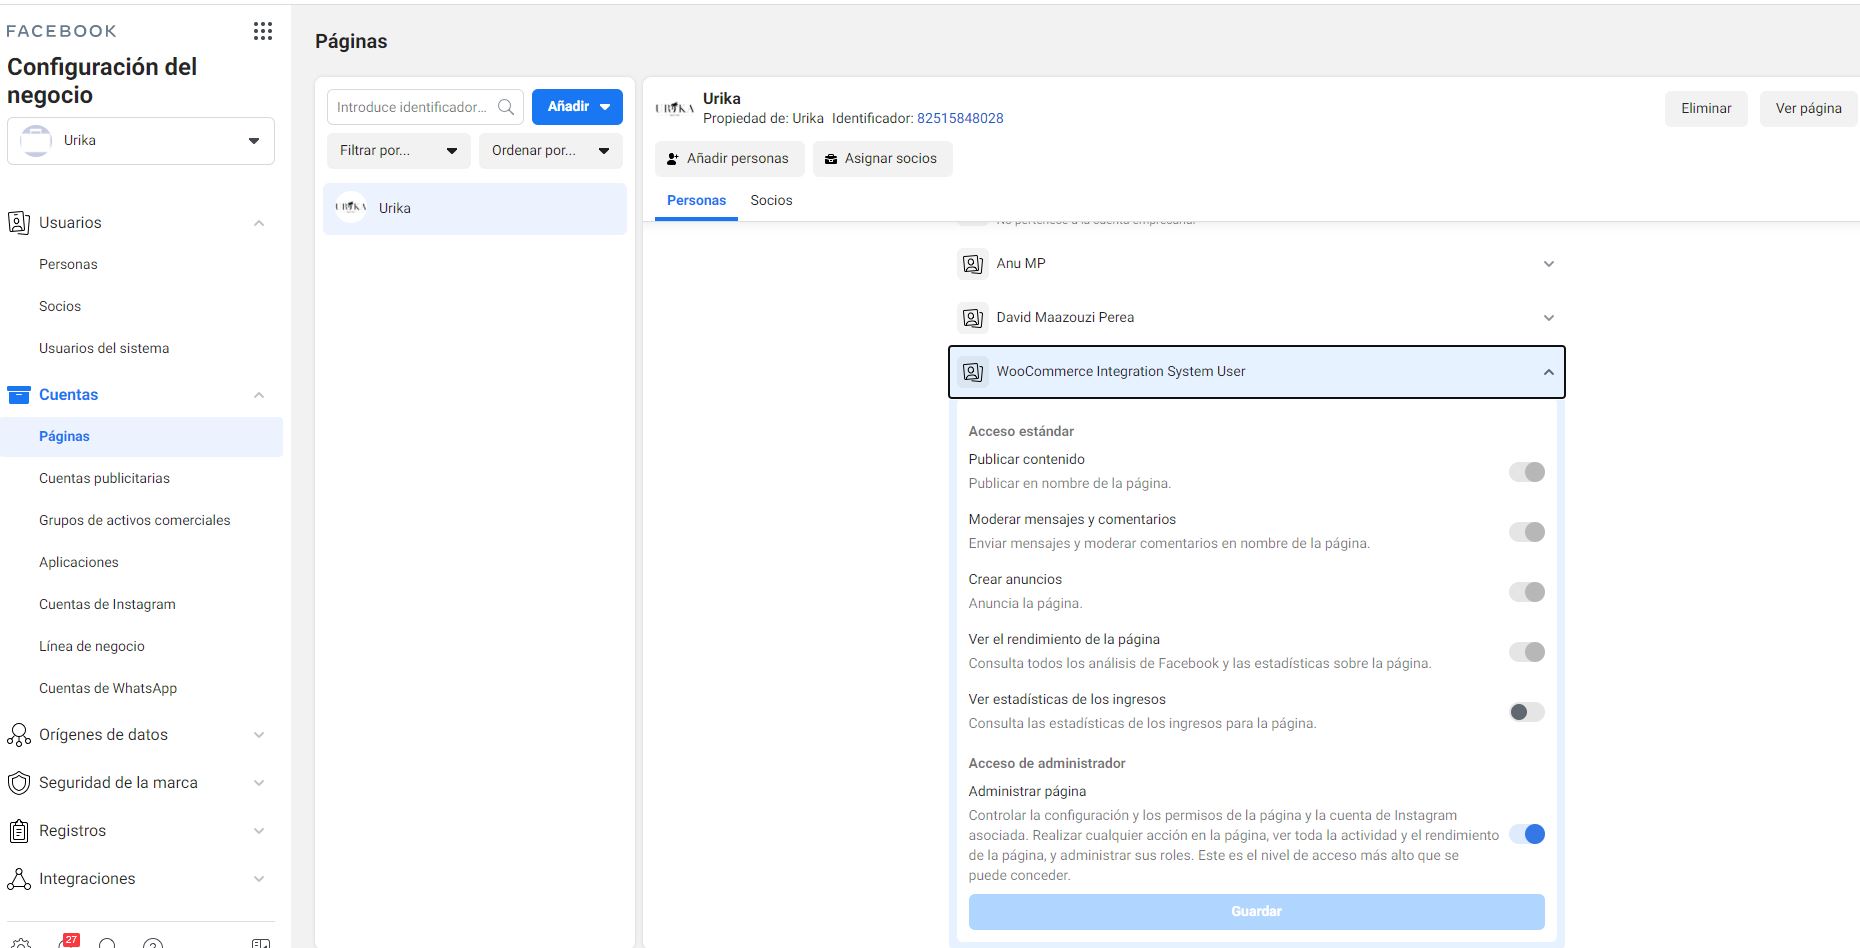Image resolution: width=1860 pixels, height=948 pixels.
Task: Click the Seguridad de la marca shield icon
Action: coord(18,783)
